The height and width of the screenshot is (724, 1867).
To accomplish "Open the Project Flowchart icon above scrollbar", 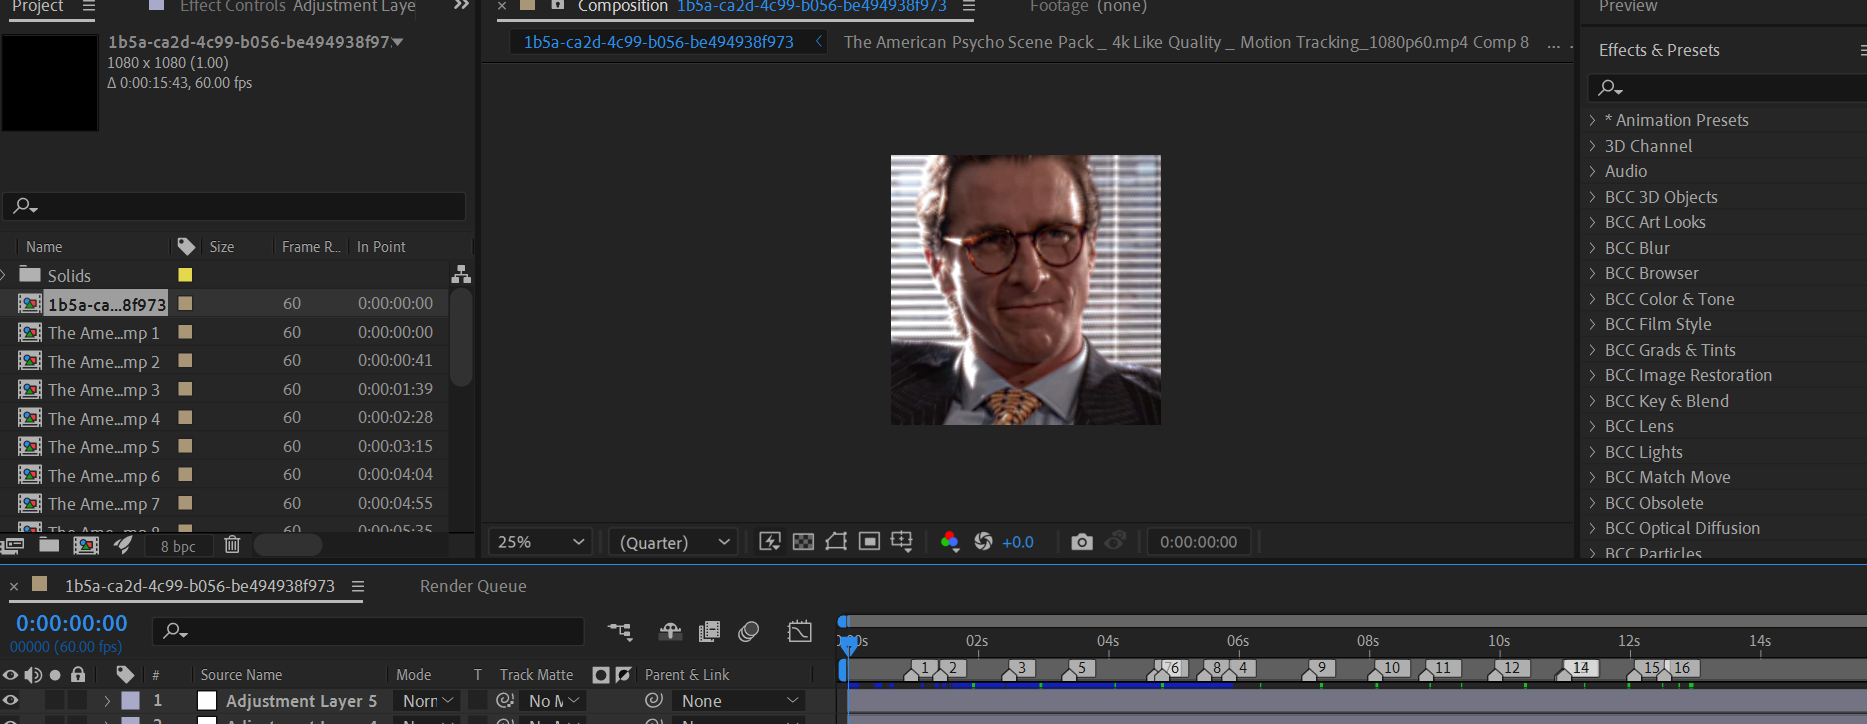I will point(461,274).
